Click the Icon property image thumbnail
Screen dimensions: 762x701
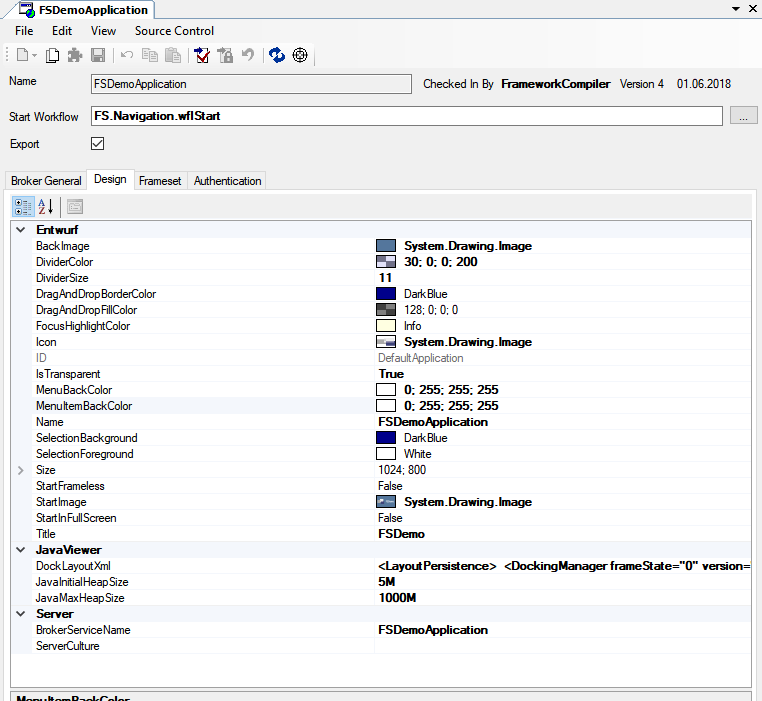pyautogui.click(x=386, y=342)
